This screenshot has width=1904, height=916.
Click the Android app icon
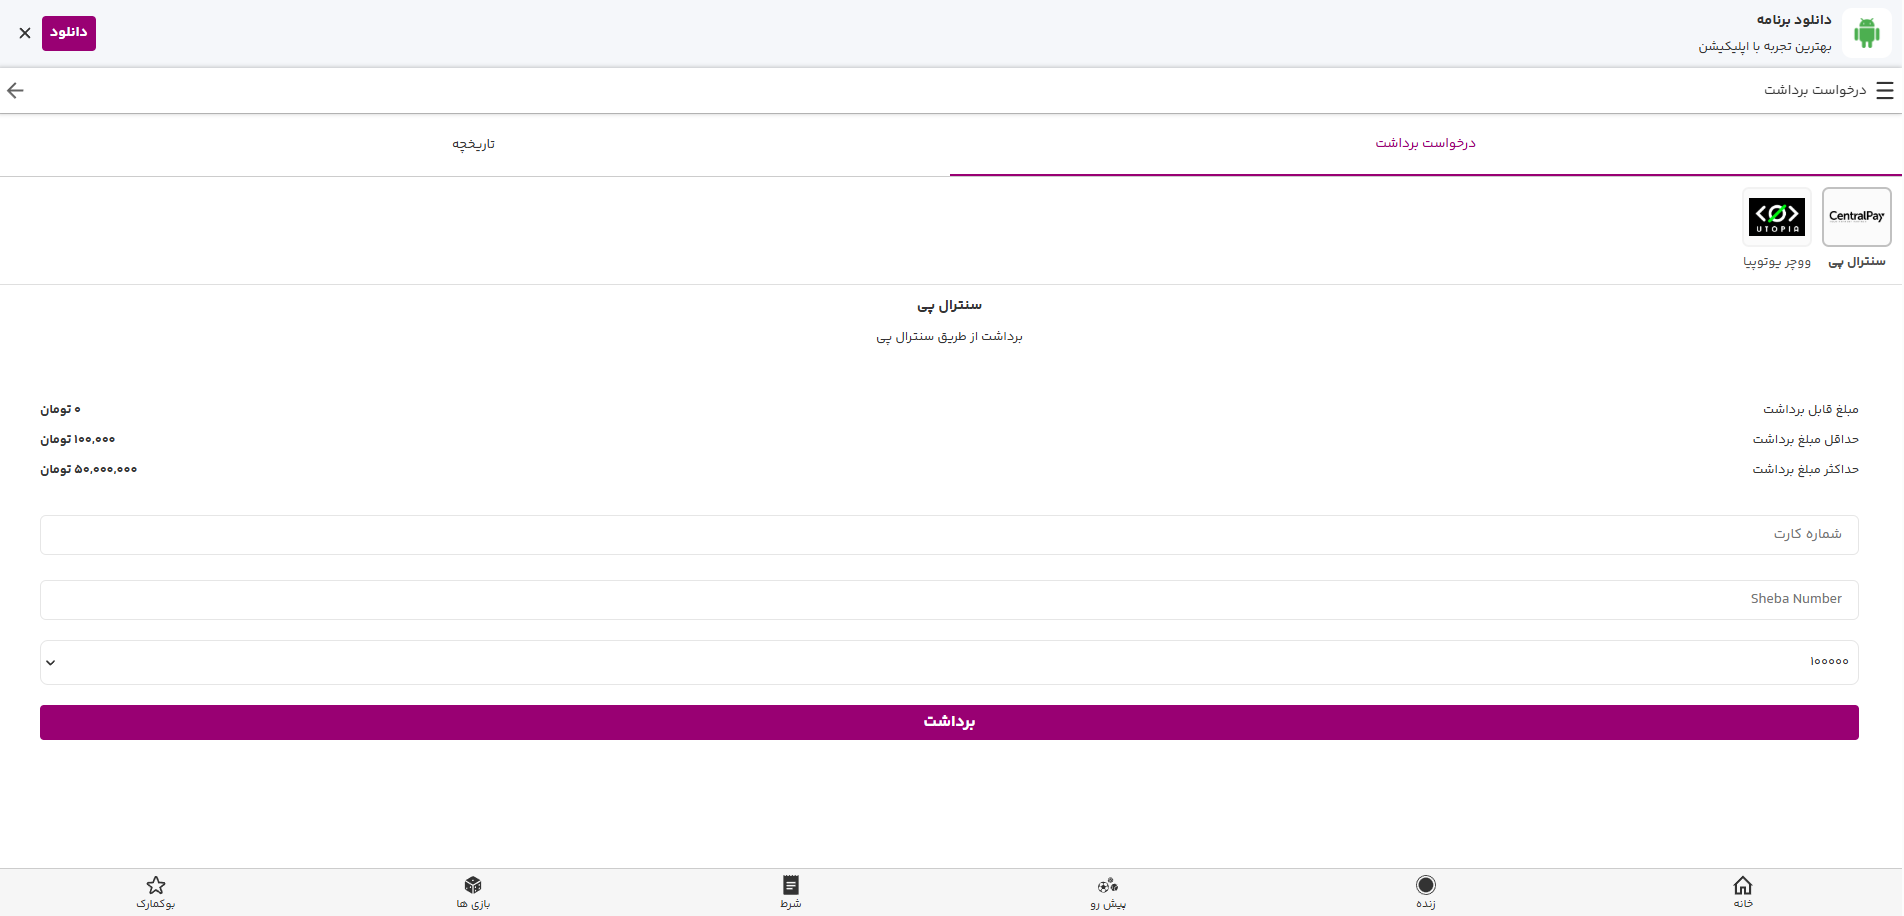click(1866, 33)
